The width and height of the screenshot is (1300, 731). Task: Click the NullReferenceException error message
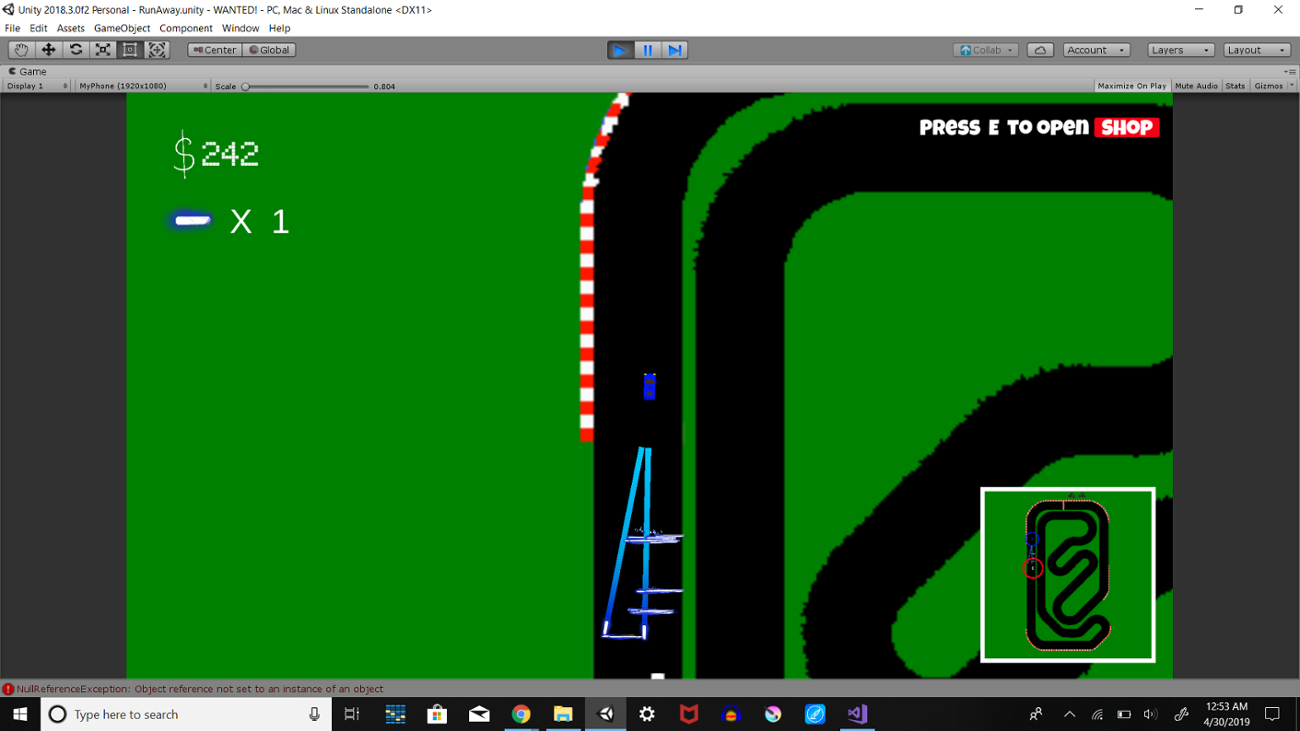click(200, 689)
